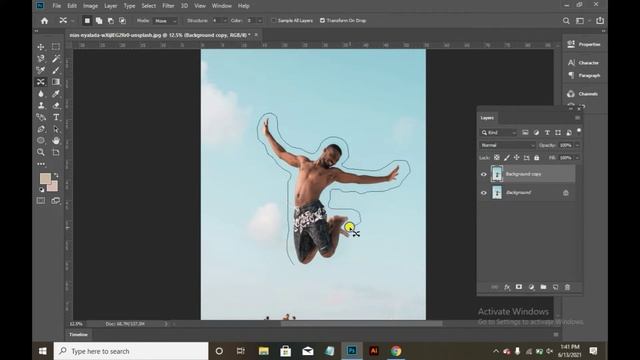Hide the Background layer
640x360 pixels.
484,193
